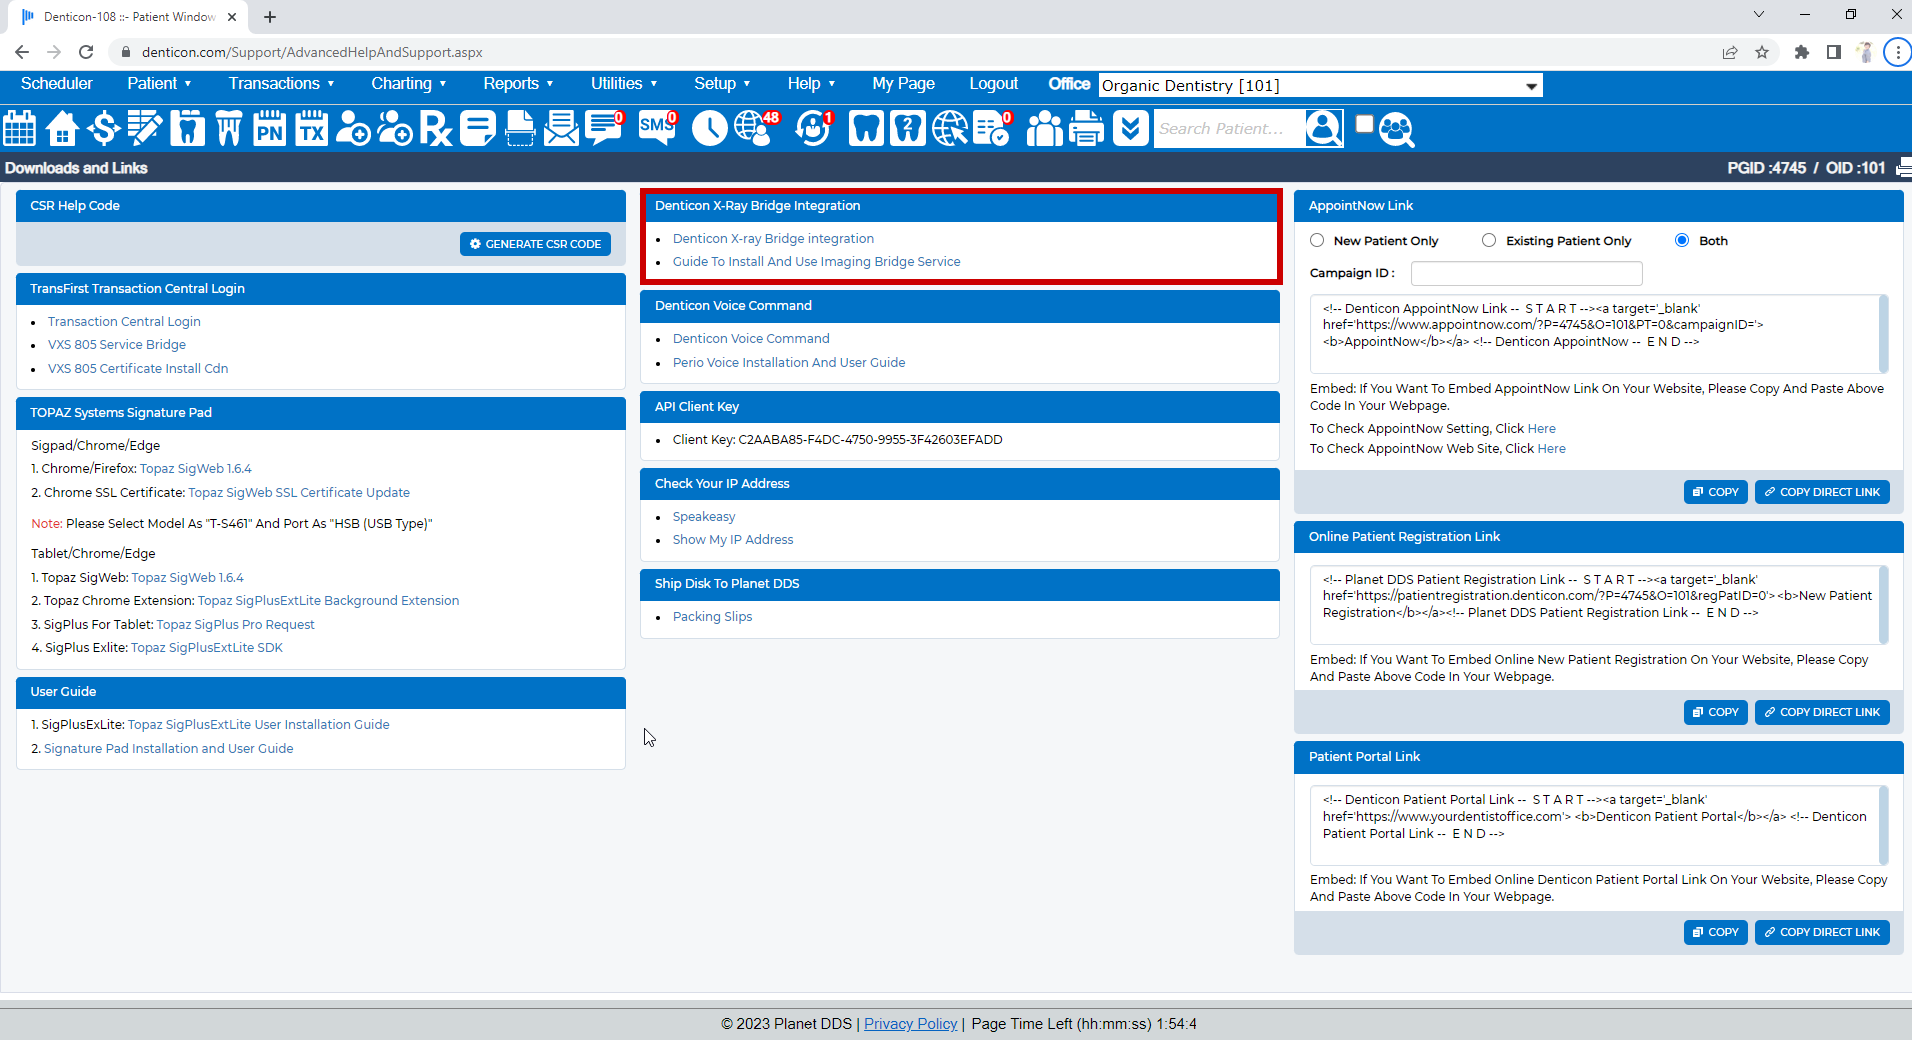1912x1040 pixels.
Task: Click the perio tooth roots icon
Action: [228, 128]
